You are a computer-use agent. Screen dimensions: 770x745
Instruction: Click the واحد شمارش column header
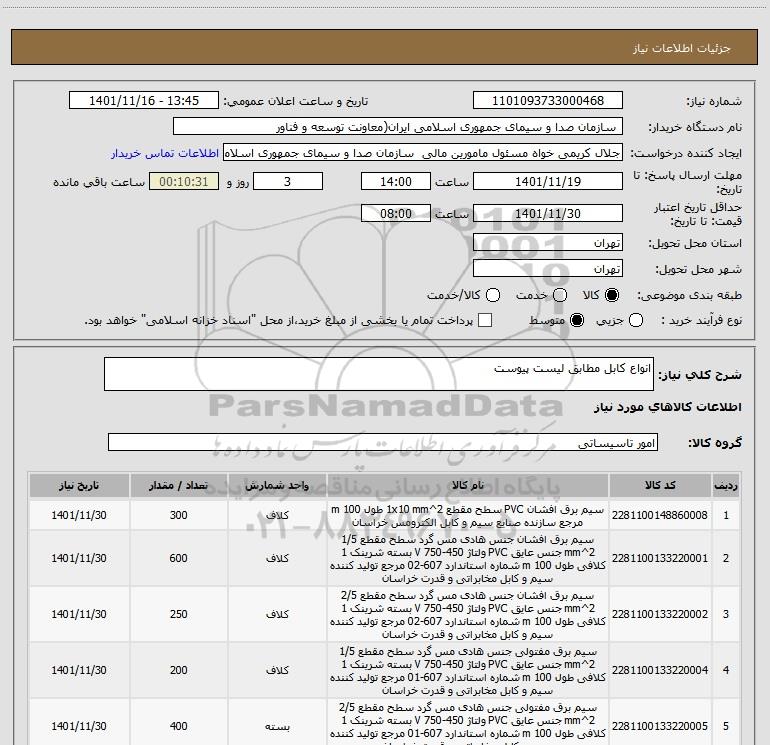(x=277, y=485)
